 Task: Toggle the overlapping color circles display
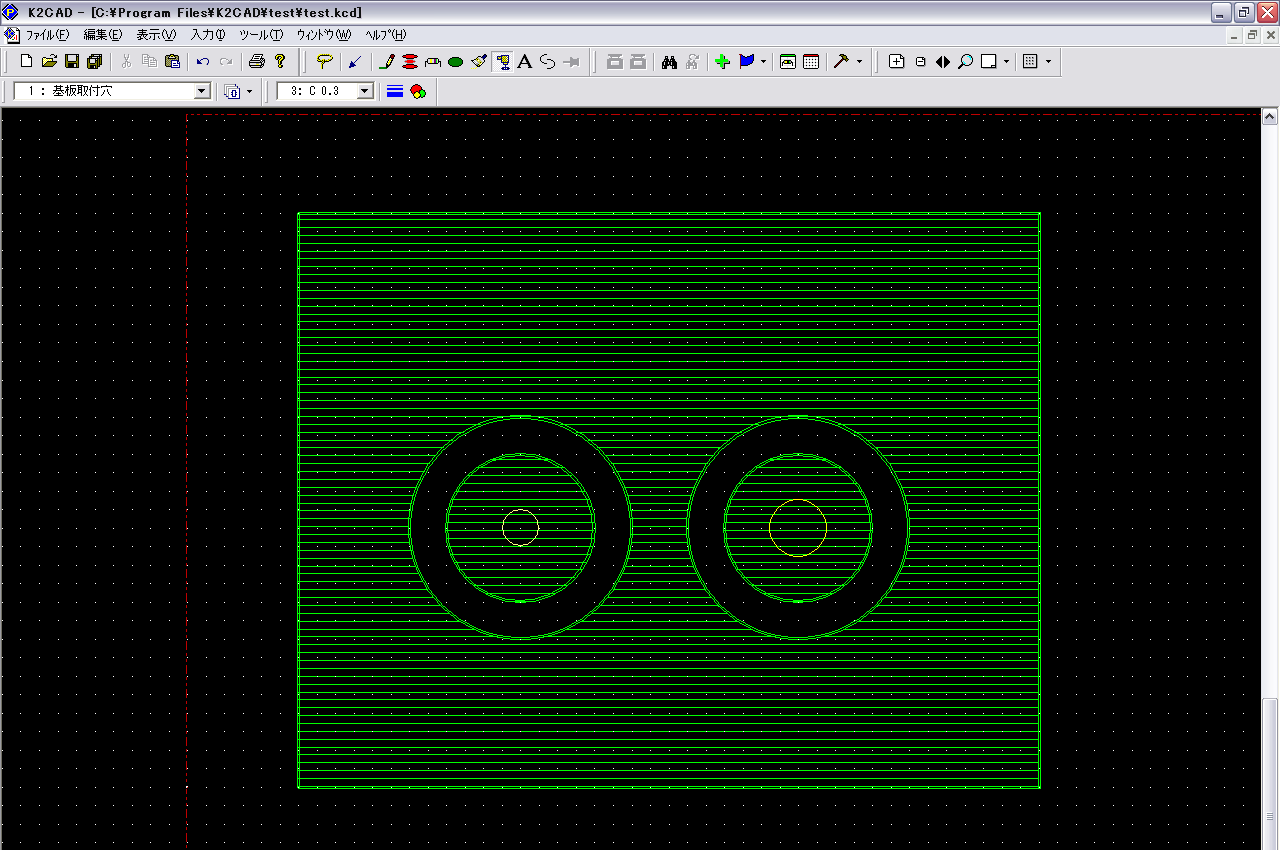click(x=418, y=91)
